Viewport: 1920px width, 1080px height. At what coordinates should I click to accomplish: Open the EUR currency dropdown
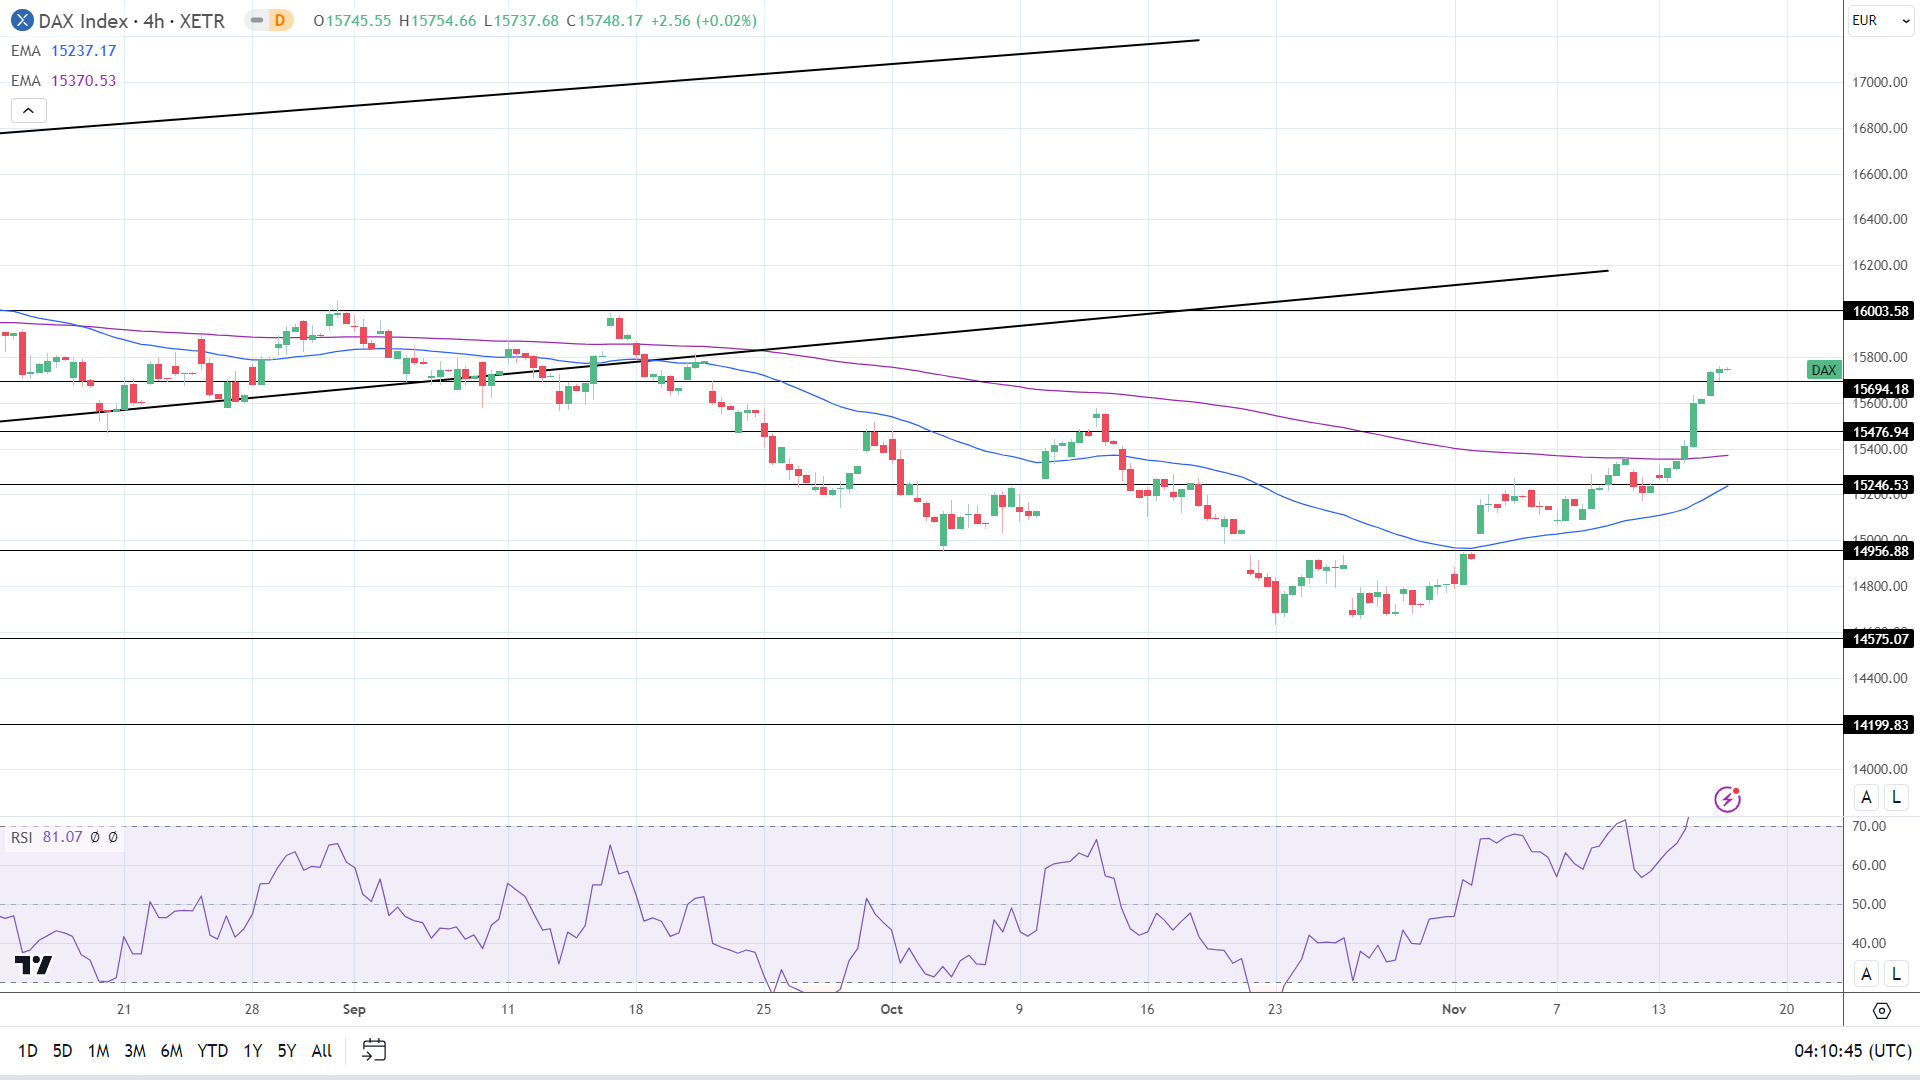click(1880, 20)
